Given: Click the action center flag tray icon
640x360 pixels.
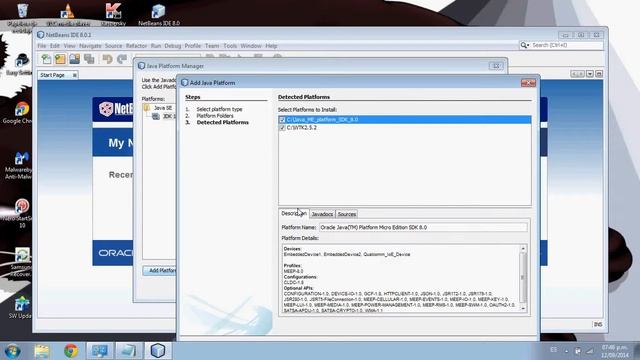Looking at the screenshot, I should 578,351.
